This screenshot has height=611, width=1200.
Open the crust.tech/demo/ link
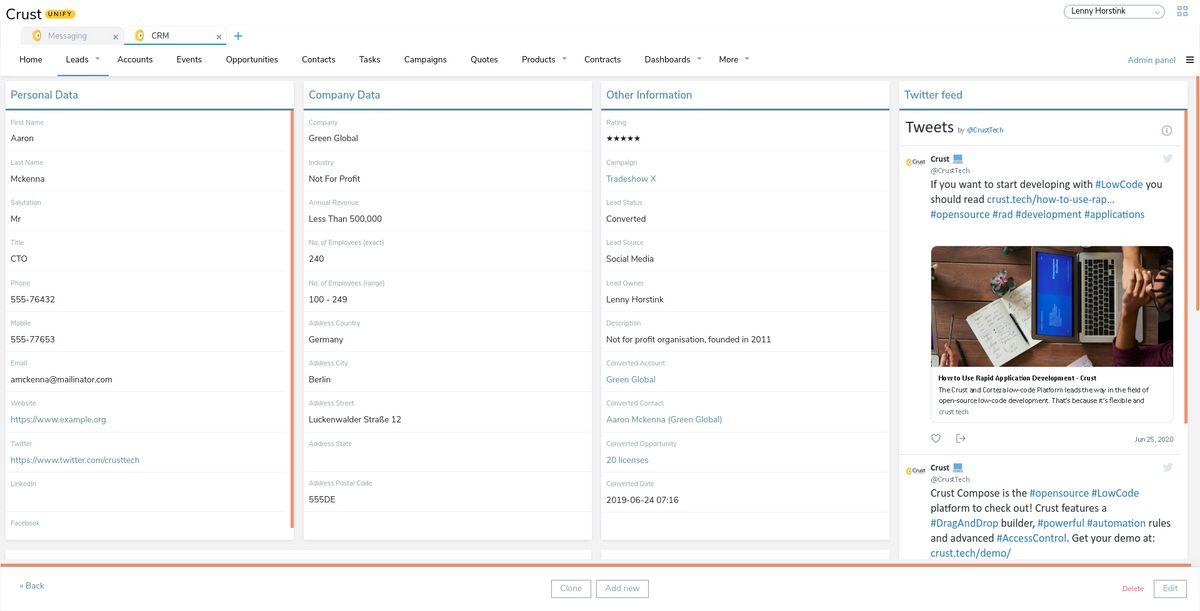coord(971,553)
